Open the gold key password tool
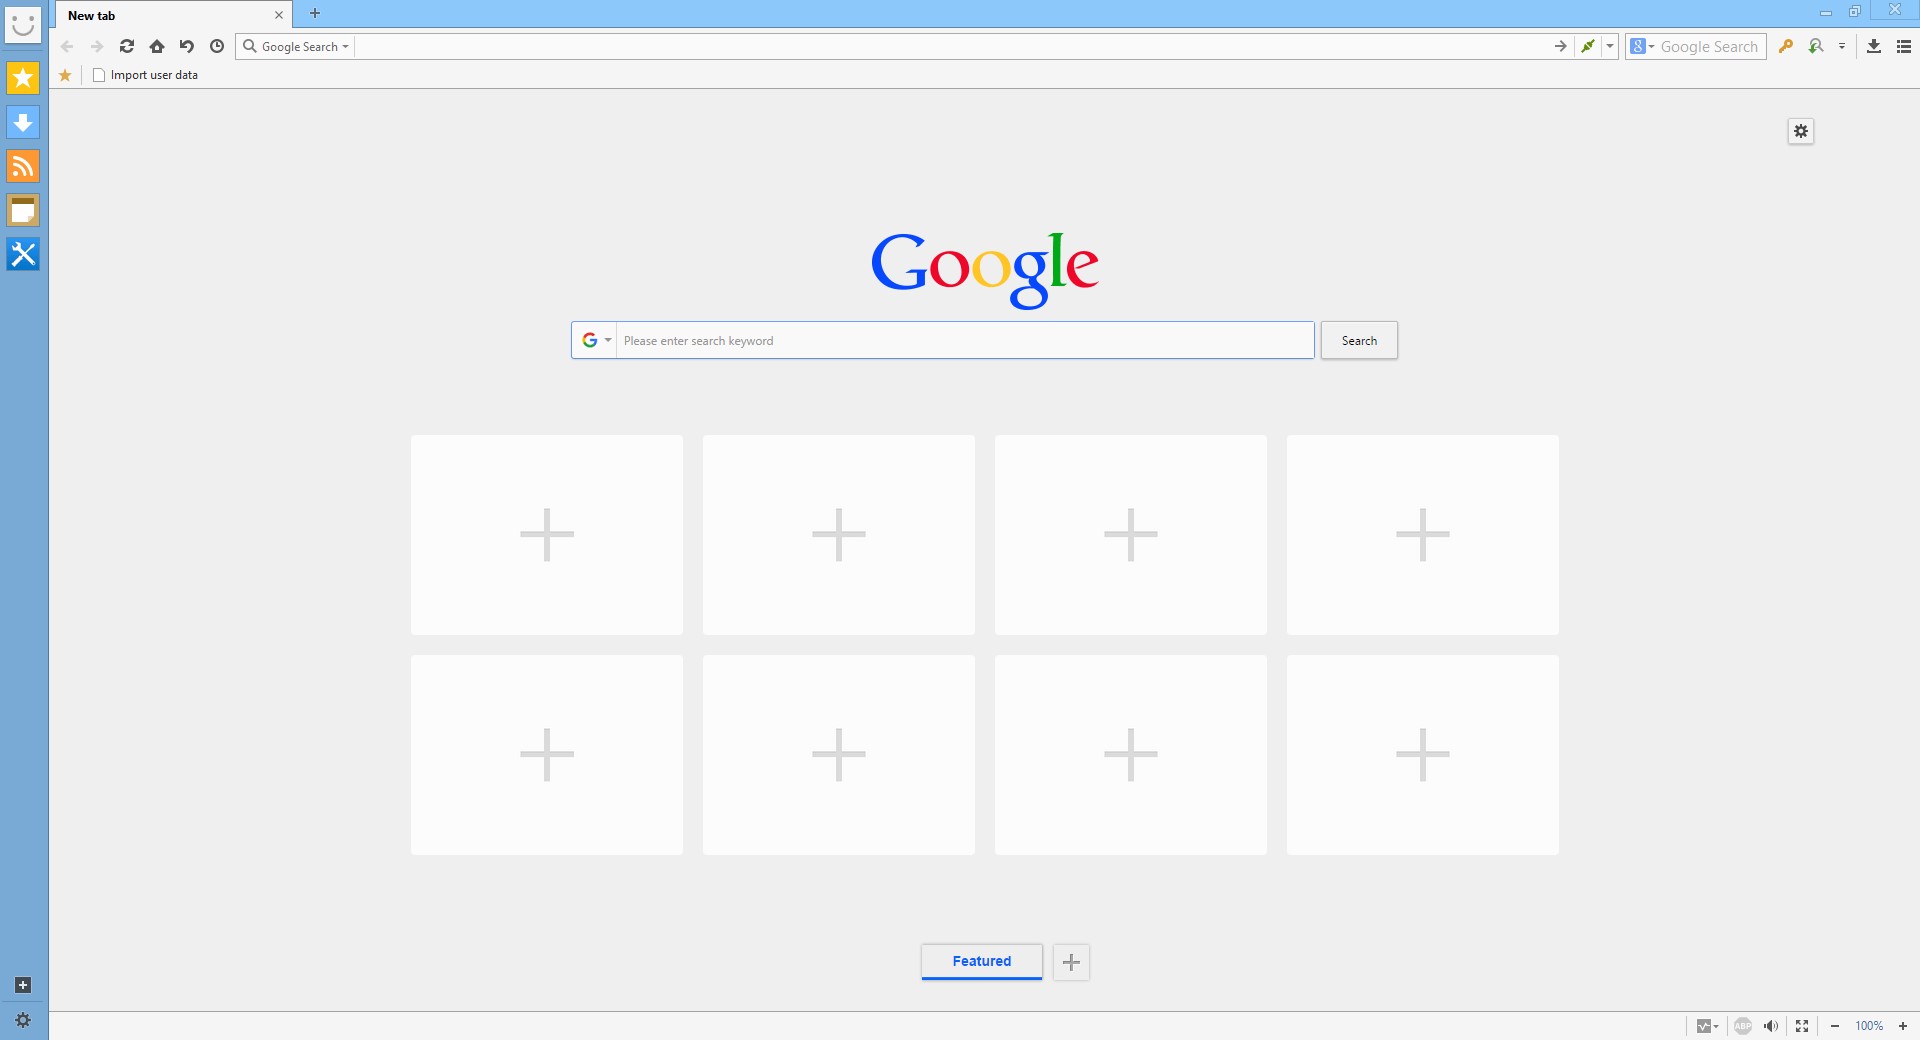This screenshot has width=1920, height=1040. coord(1786,46)
